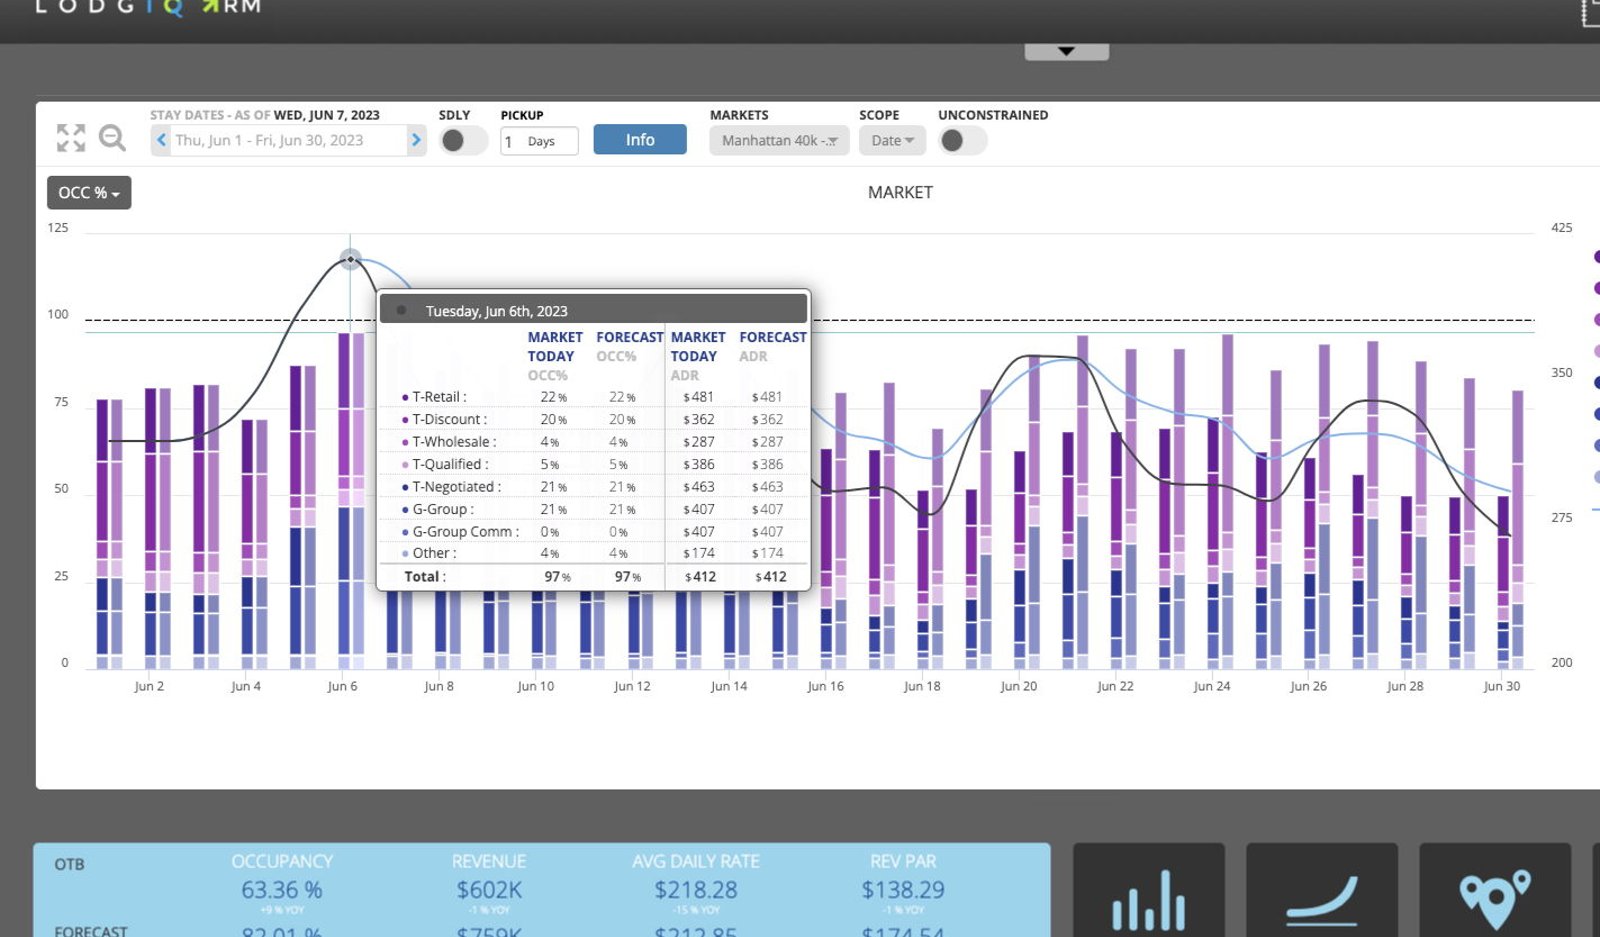Click the Other row in tooltip
The width and height of the screenshot is (1600, 937).
[594, 553]
